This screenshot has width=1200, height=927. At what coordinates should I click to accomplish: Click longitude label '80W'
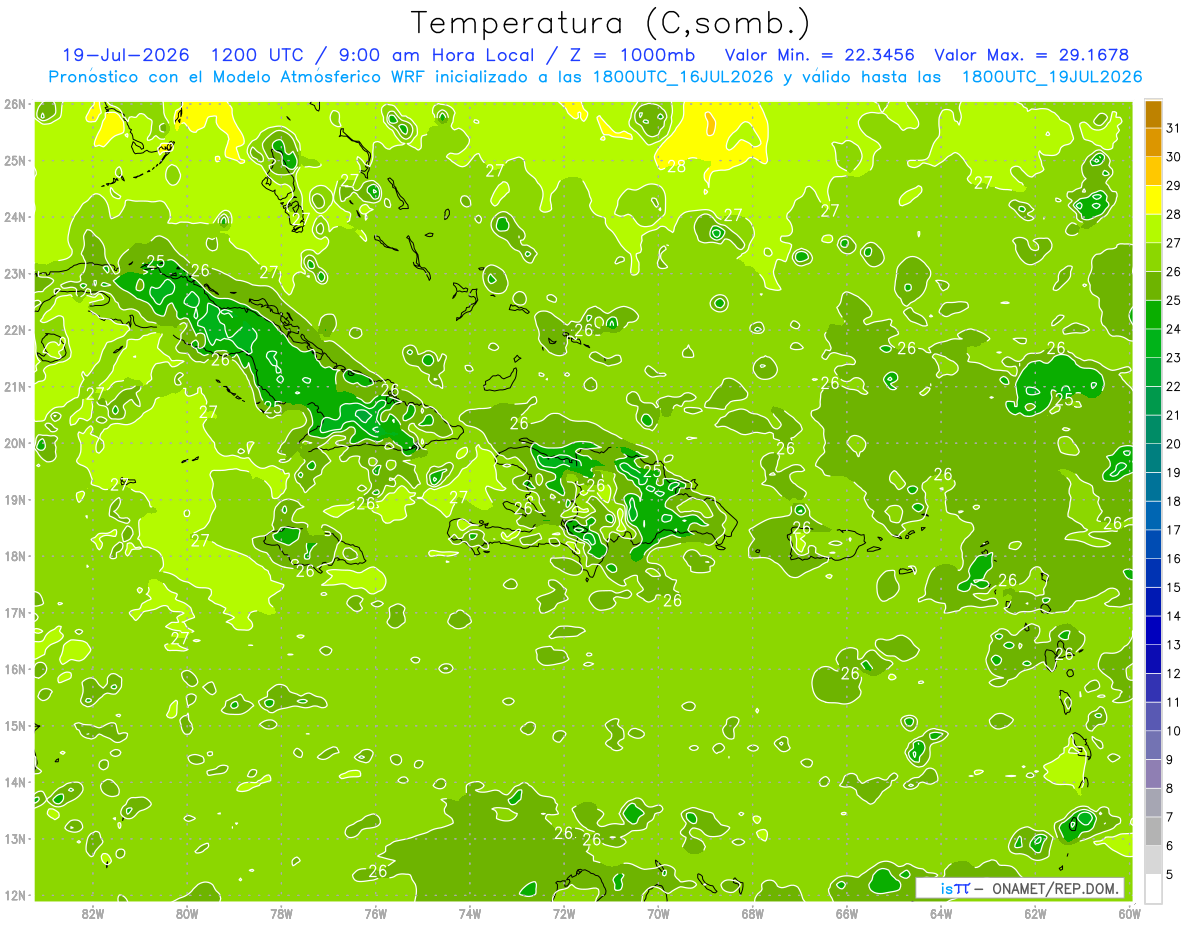(187, 912)
